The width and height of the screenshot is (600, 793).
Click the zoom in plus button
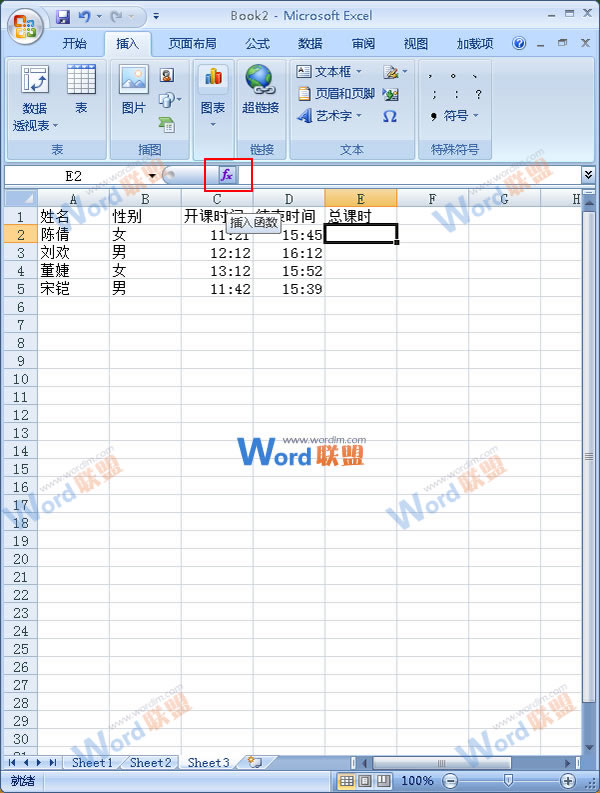568,781
